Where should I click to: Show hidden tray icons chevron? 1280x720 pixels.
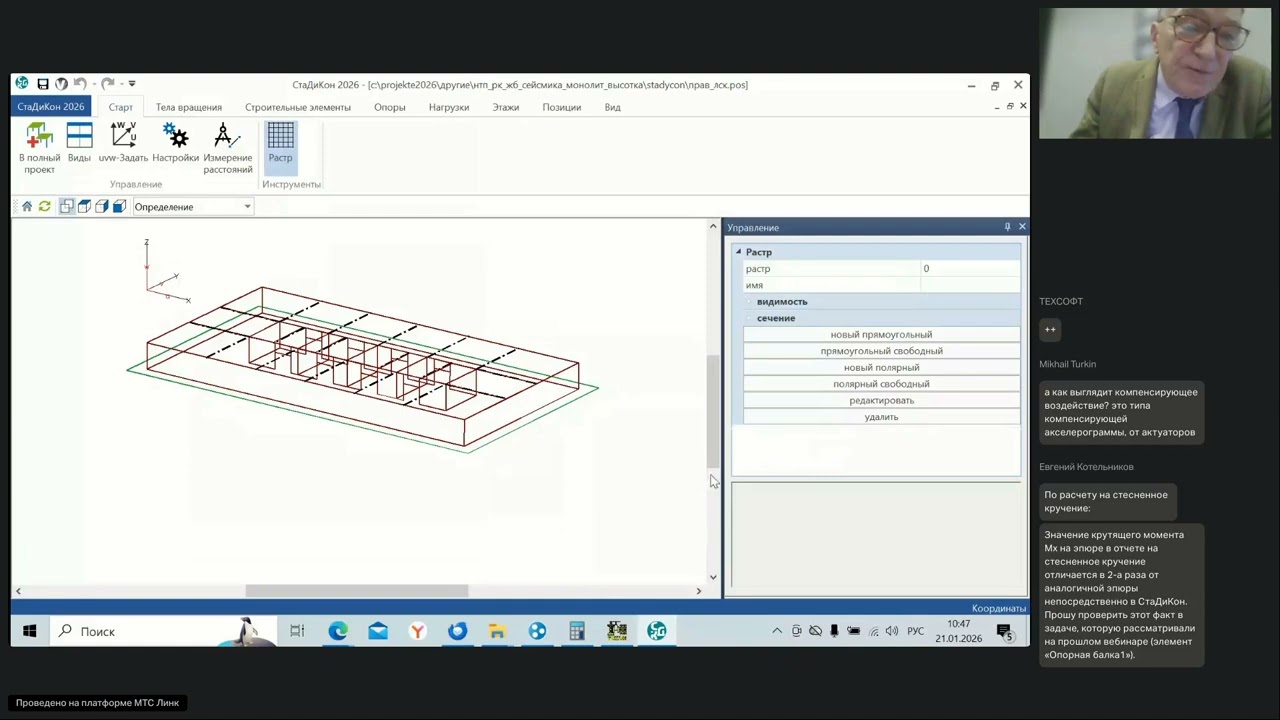777,631
